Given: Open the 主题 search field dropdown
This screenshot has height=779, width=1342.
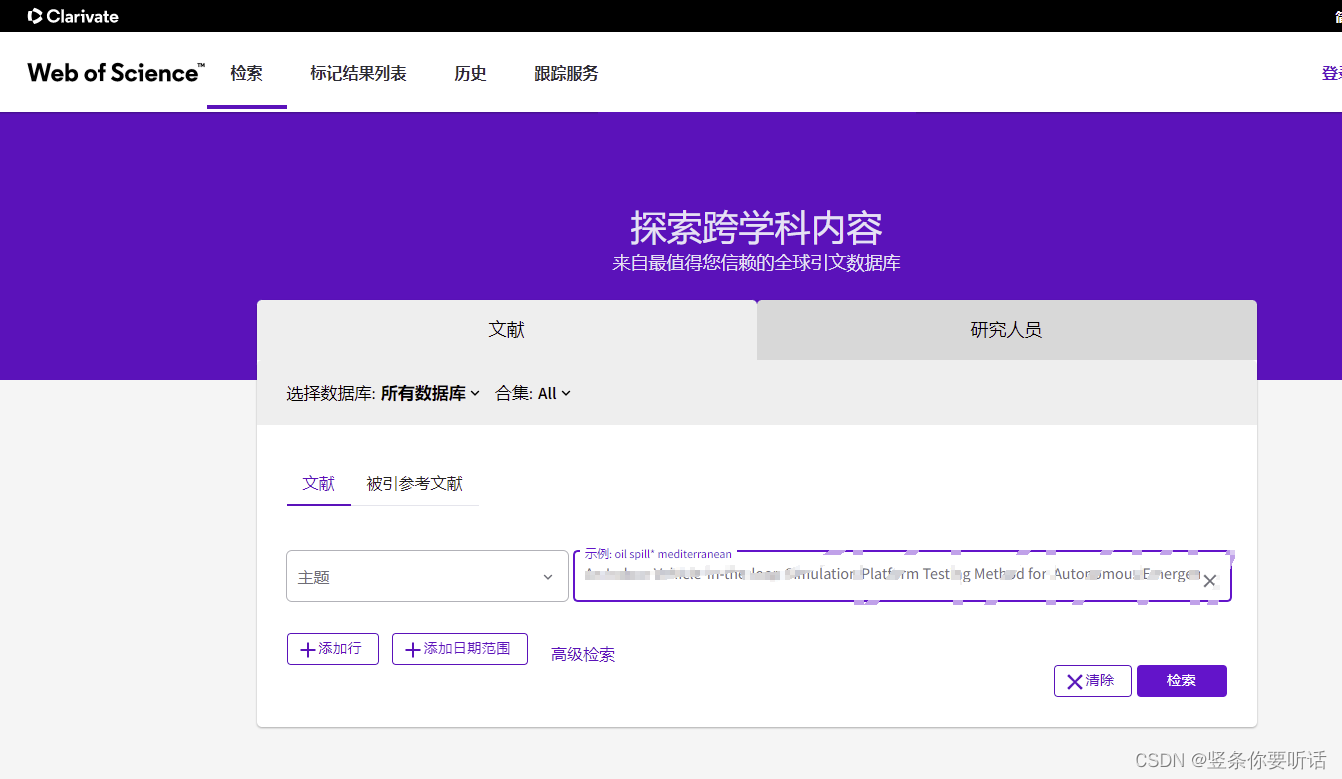Looking at the screenshot, I should tap(427, 576).
